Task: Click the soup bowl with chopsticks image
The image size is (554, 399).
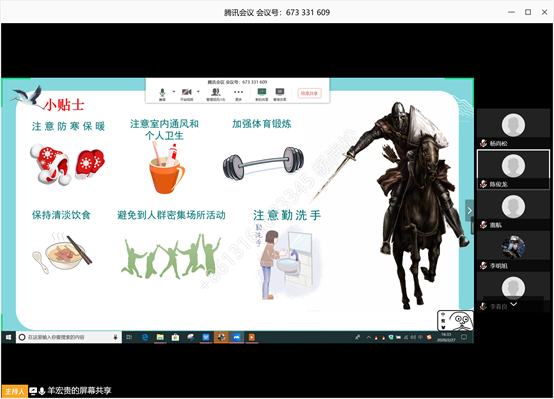Action: point(63,254)
